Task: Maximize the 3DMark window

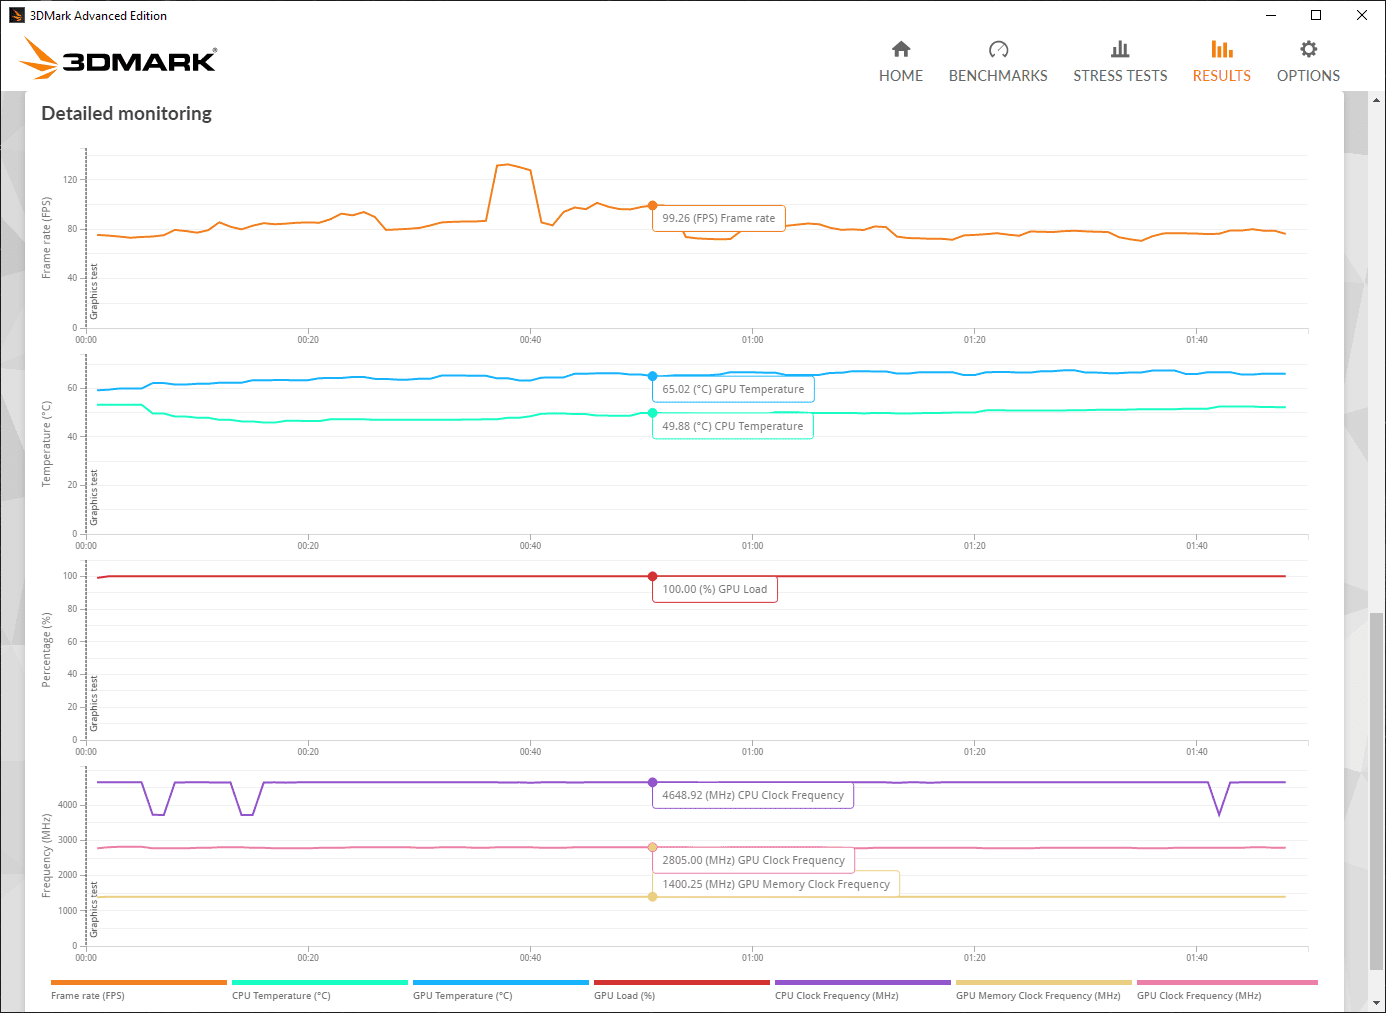Action: [1316, 15]
